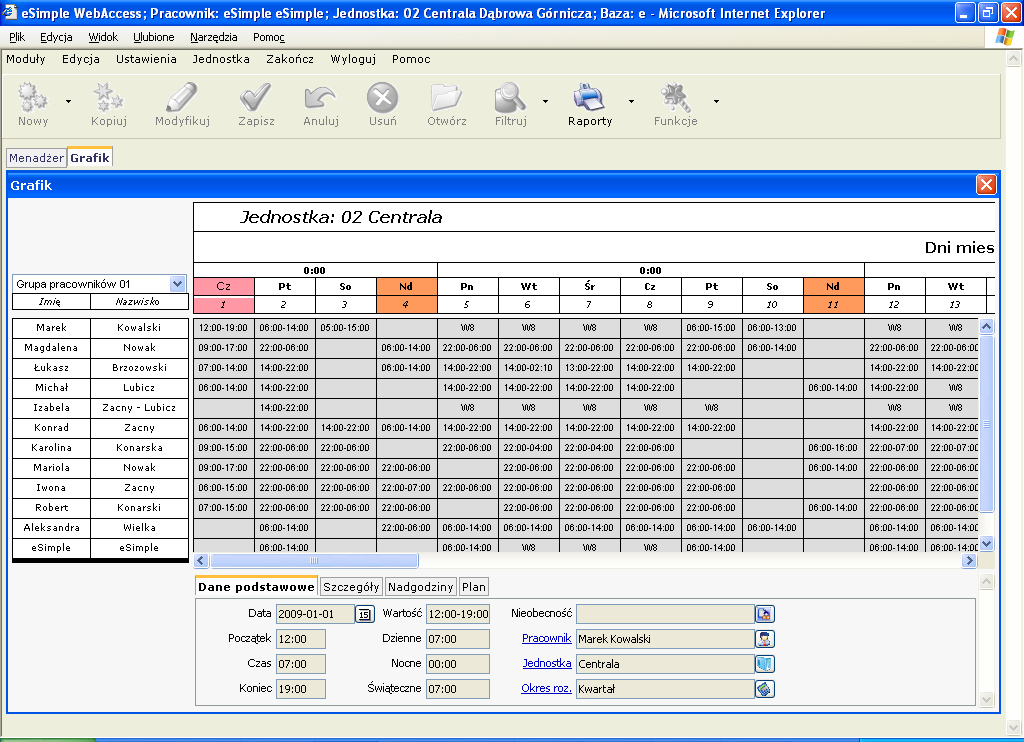Click the Otwórz folder icon
The height and width of the screenshot is (742, 1024).
pos(447,98)
